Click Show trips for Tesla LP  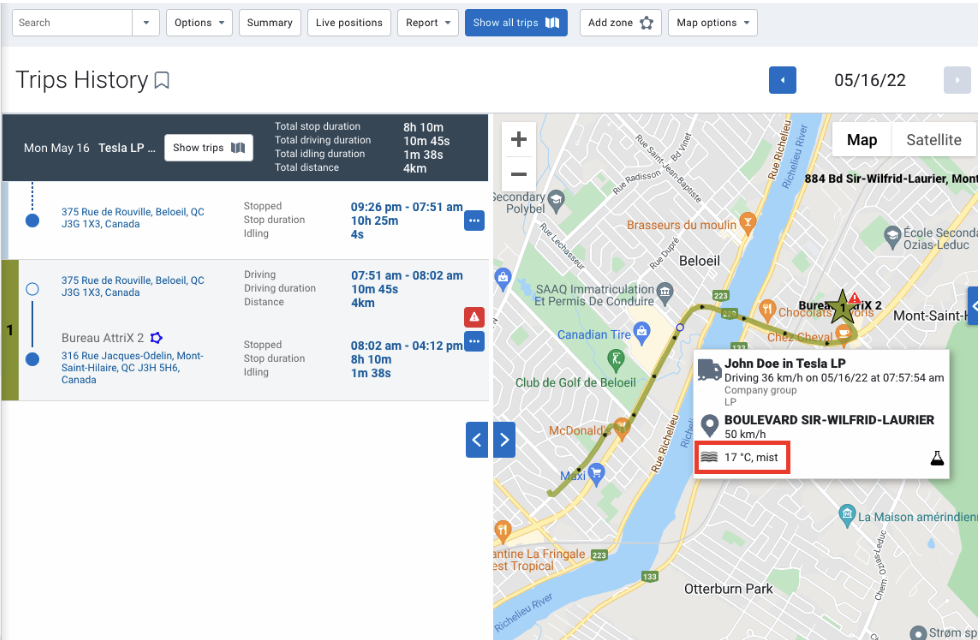(209, 148)
